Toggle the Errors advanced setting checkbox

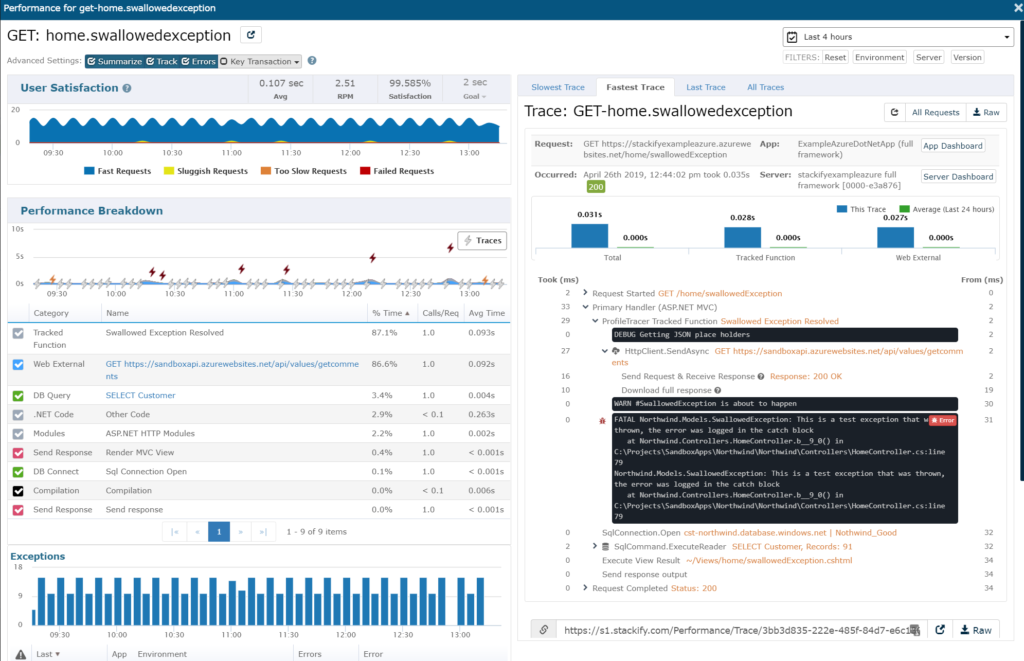(x=186, y=61)
